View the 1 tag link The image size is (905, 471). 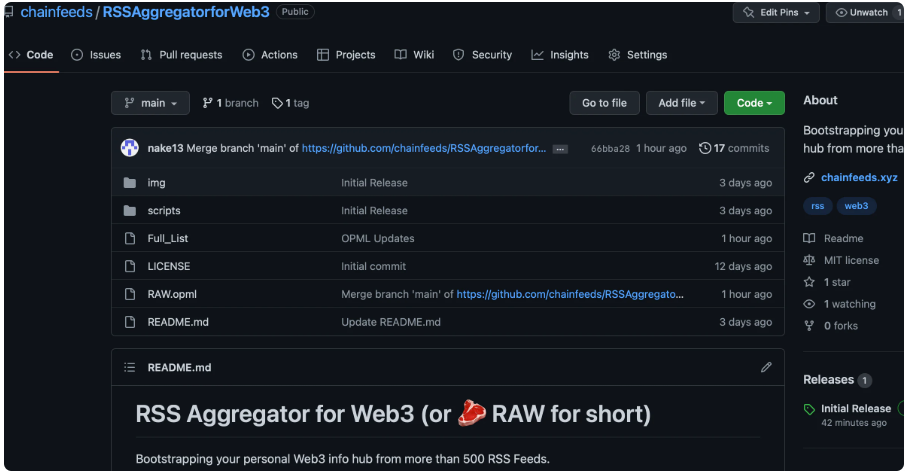coord(290,103)
